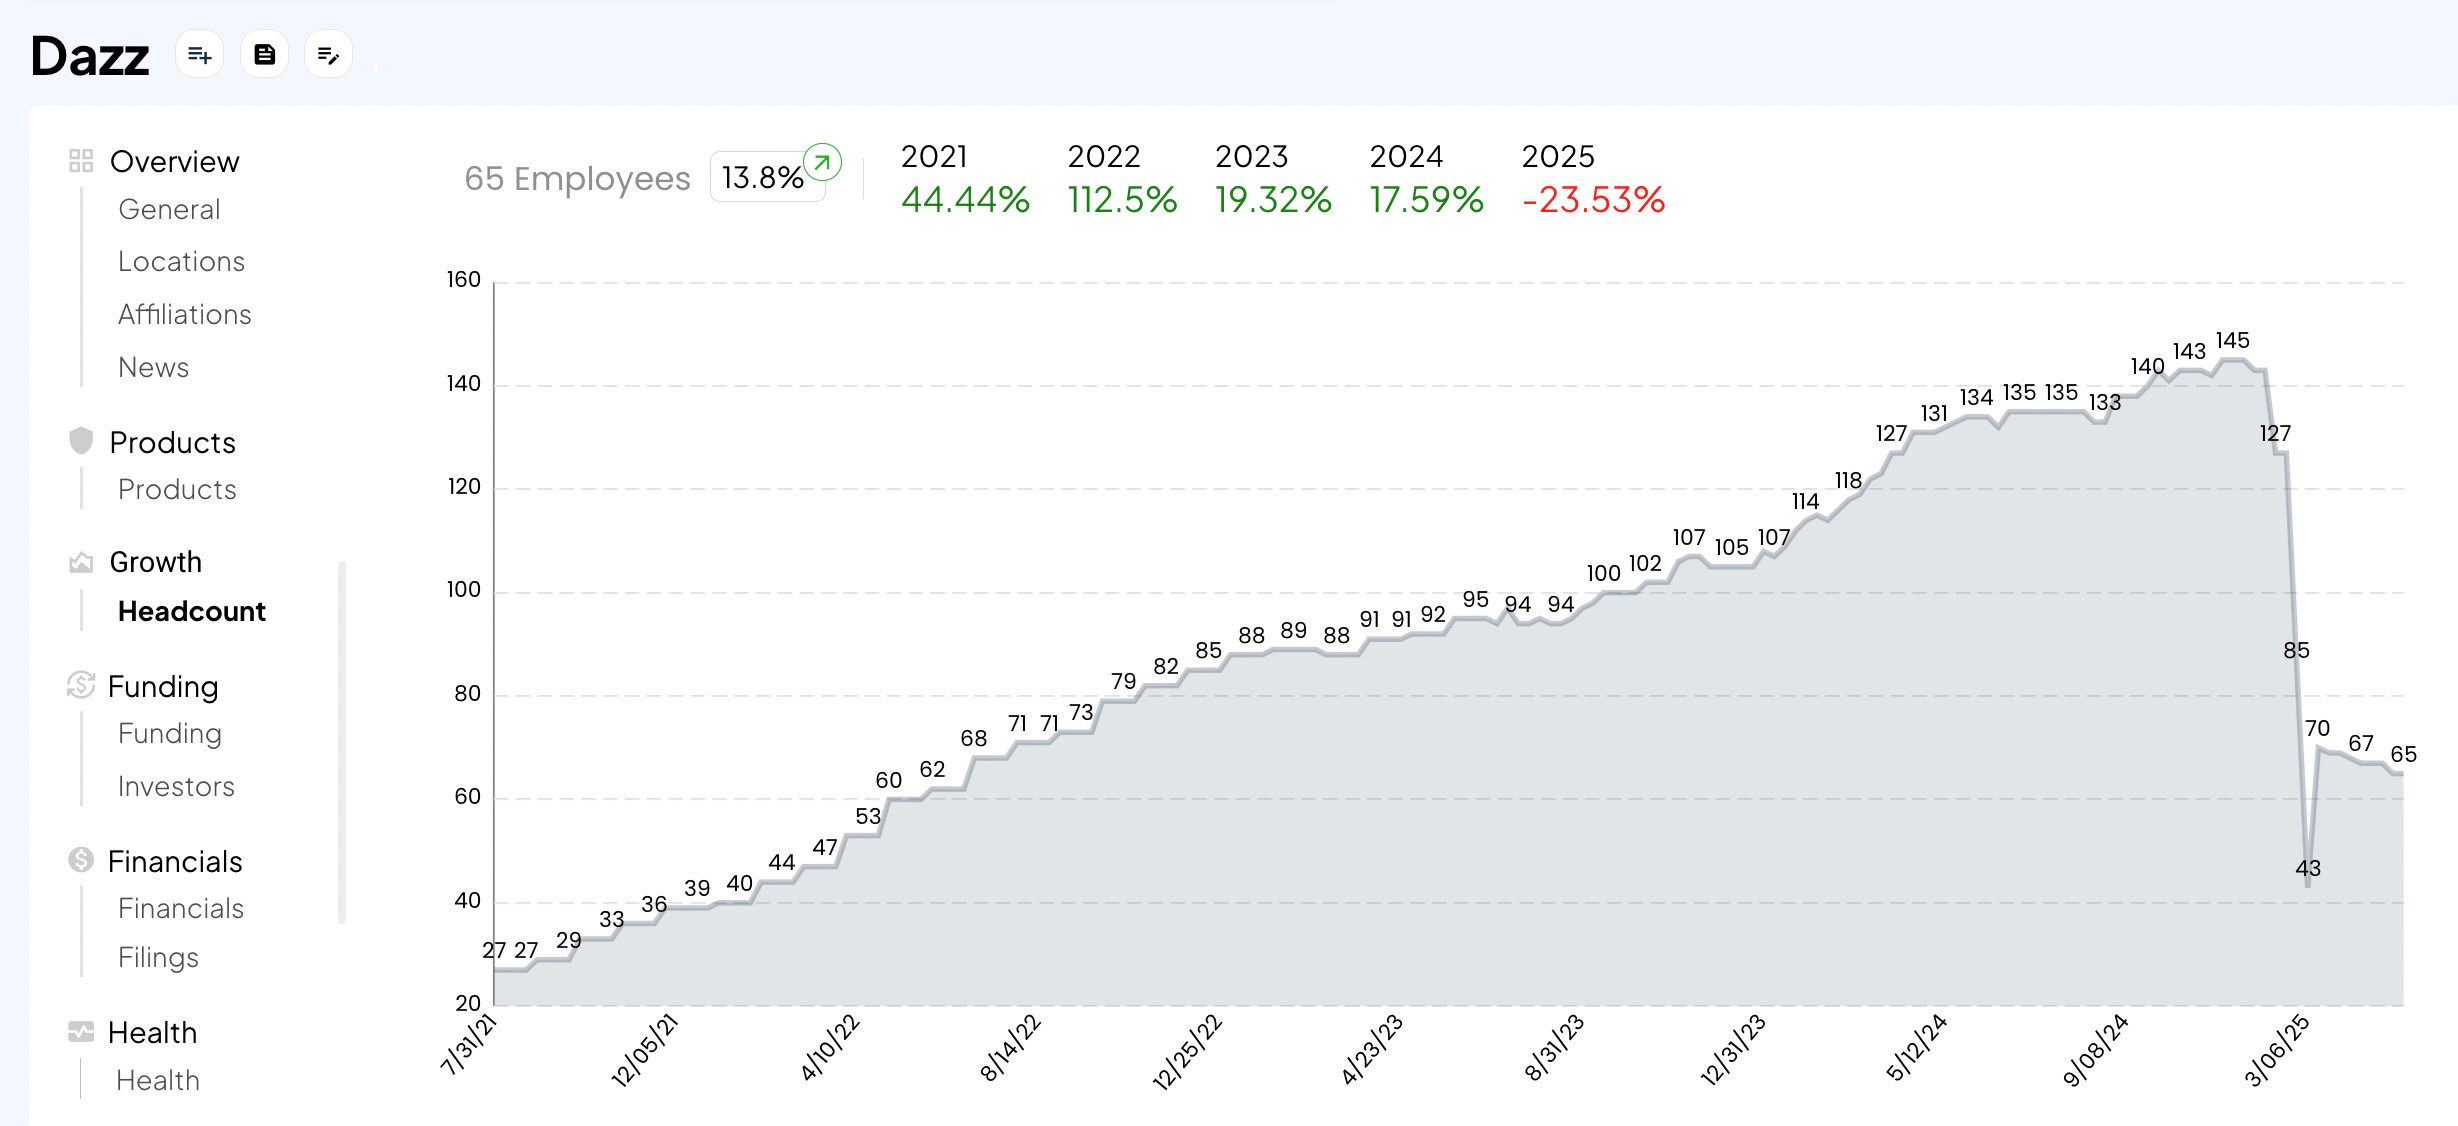Viewport: 2458px width, 1126px height.
Task: Open the News page
Action: [153, 368]
